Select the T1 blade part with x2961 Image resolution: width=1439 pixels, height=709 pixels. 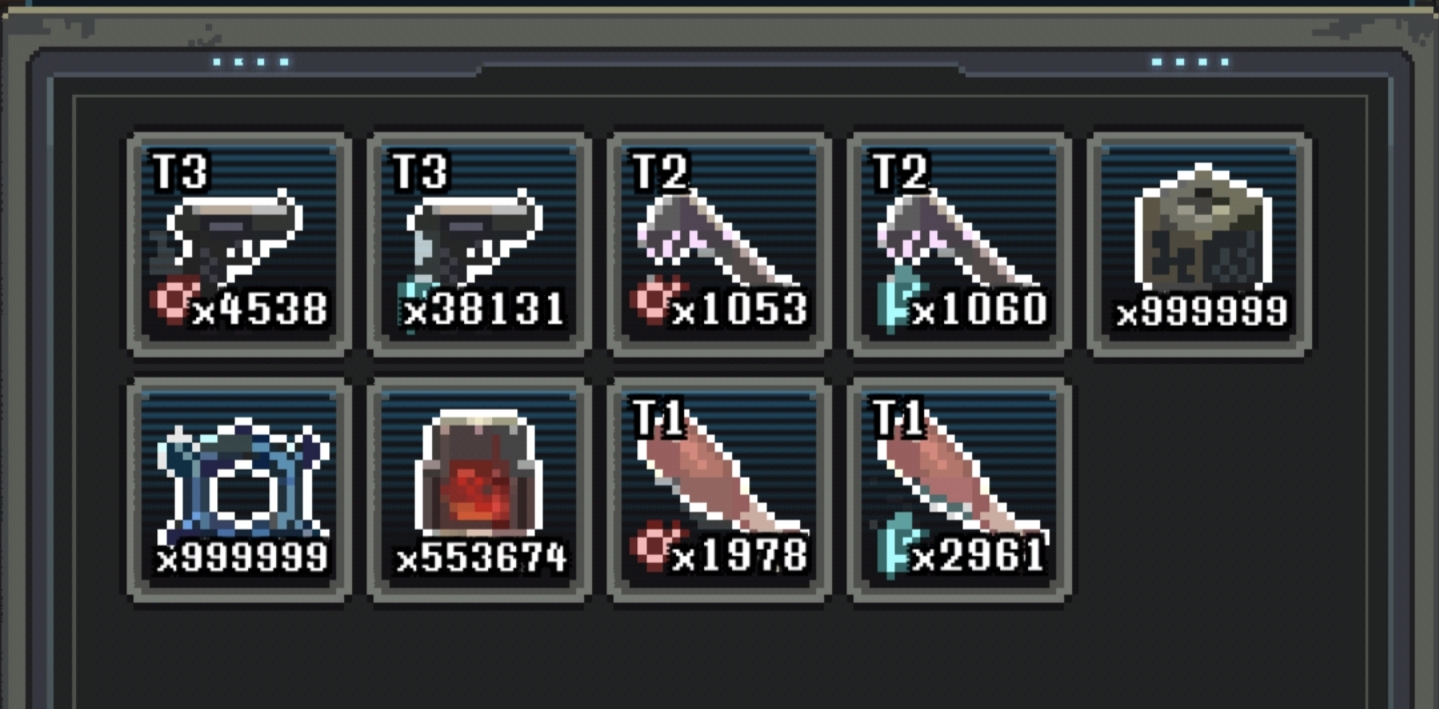tap(960, 491)
